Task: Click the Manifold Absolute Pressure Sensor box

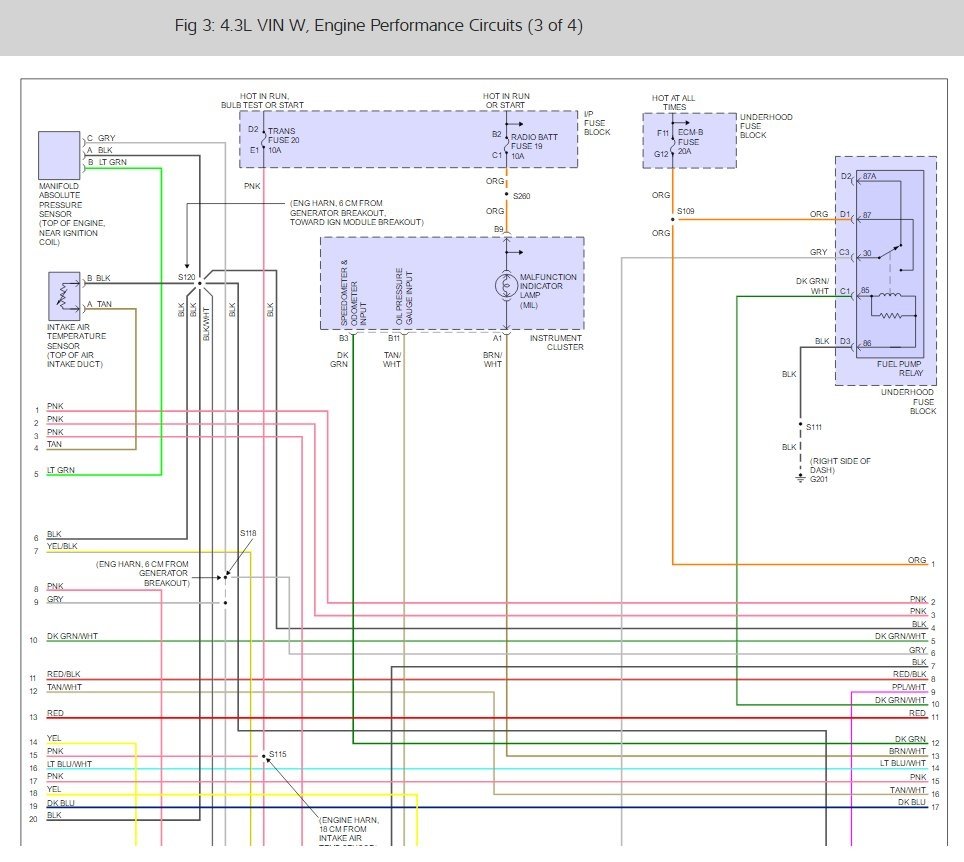Action: (59, 155)
